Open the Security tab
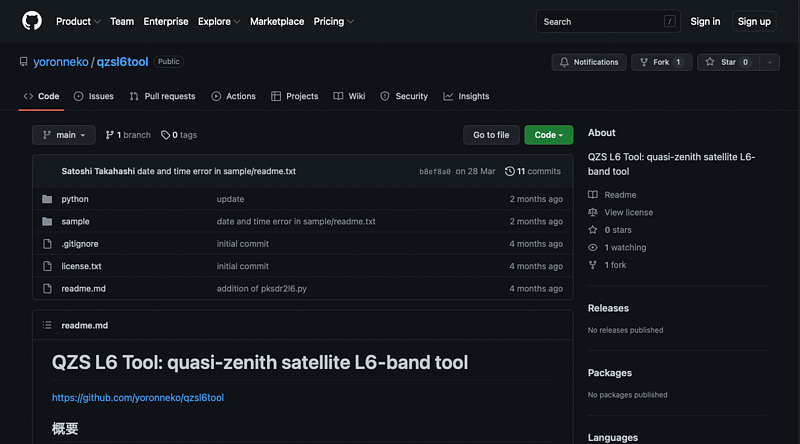The height and width of the screenshot is (444, 800). pyautogui.click(x=404, y=96)
